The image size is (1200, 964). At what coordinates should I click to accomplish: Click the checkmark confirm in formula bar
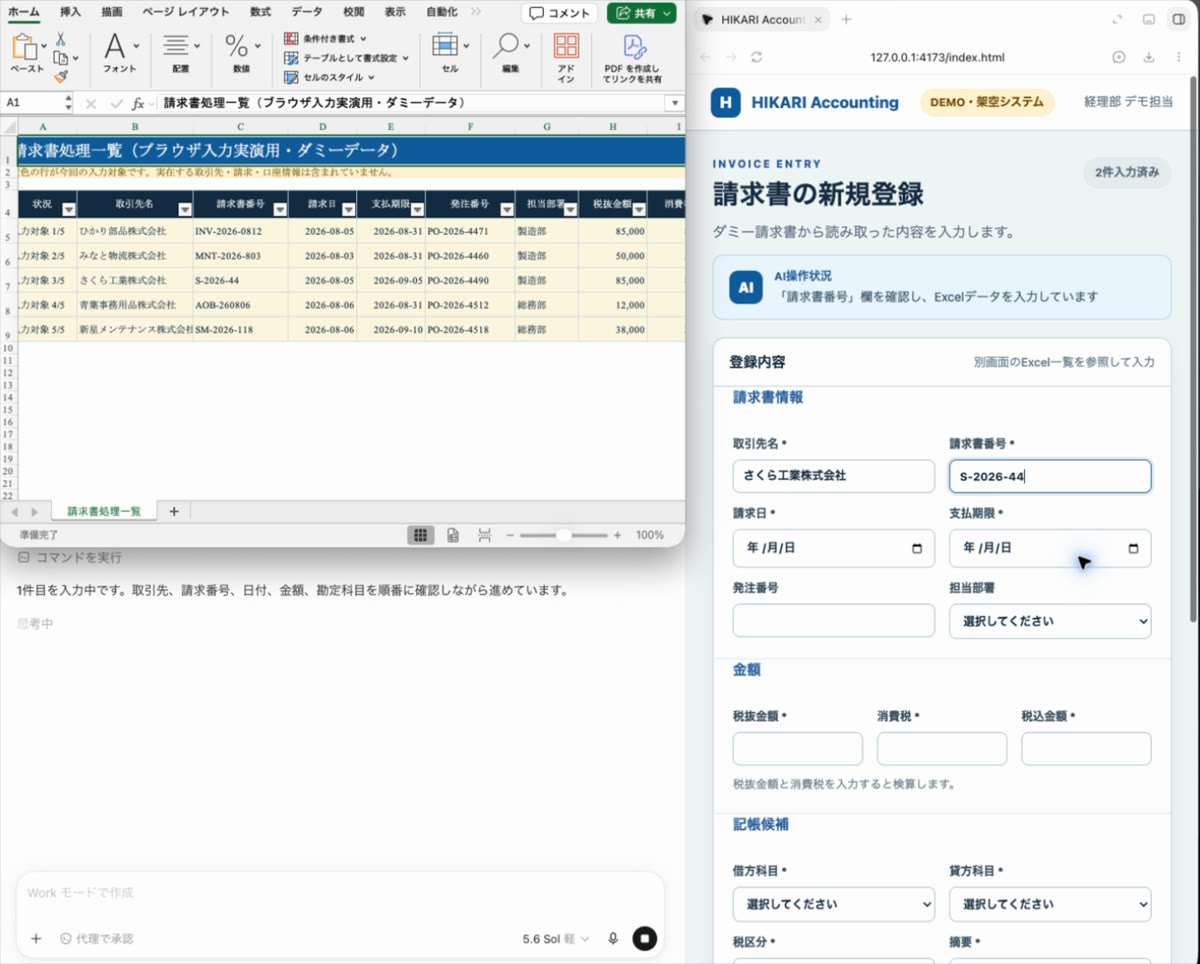click(115, 103)
